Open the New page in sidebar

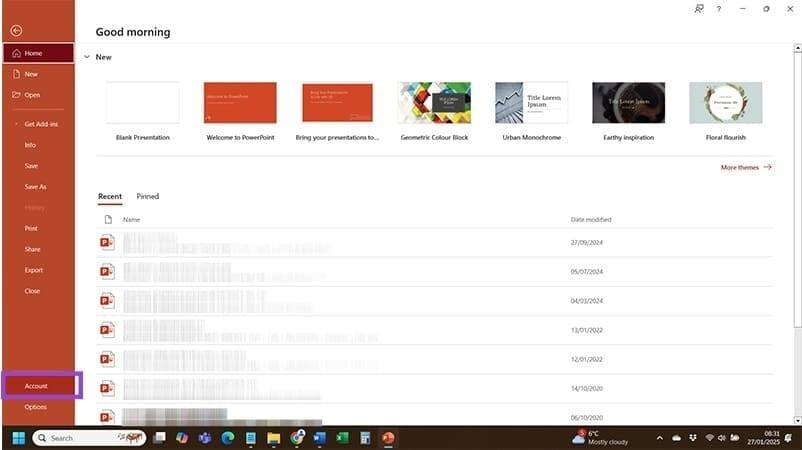pos(38,74)
